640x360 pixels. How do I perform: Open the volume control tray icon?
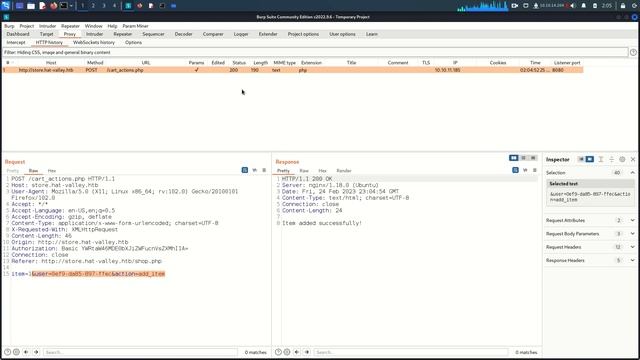coord(573,6)
